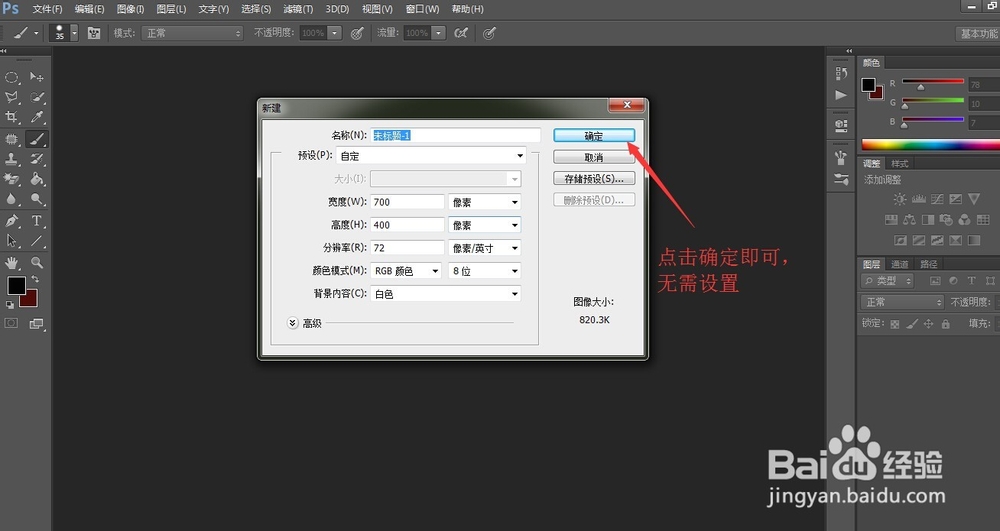Select the Pen tool

click(11, 221)
